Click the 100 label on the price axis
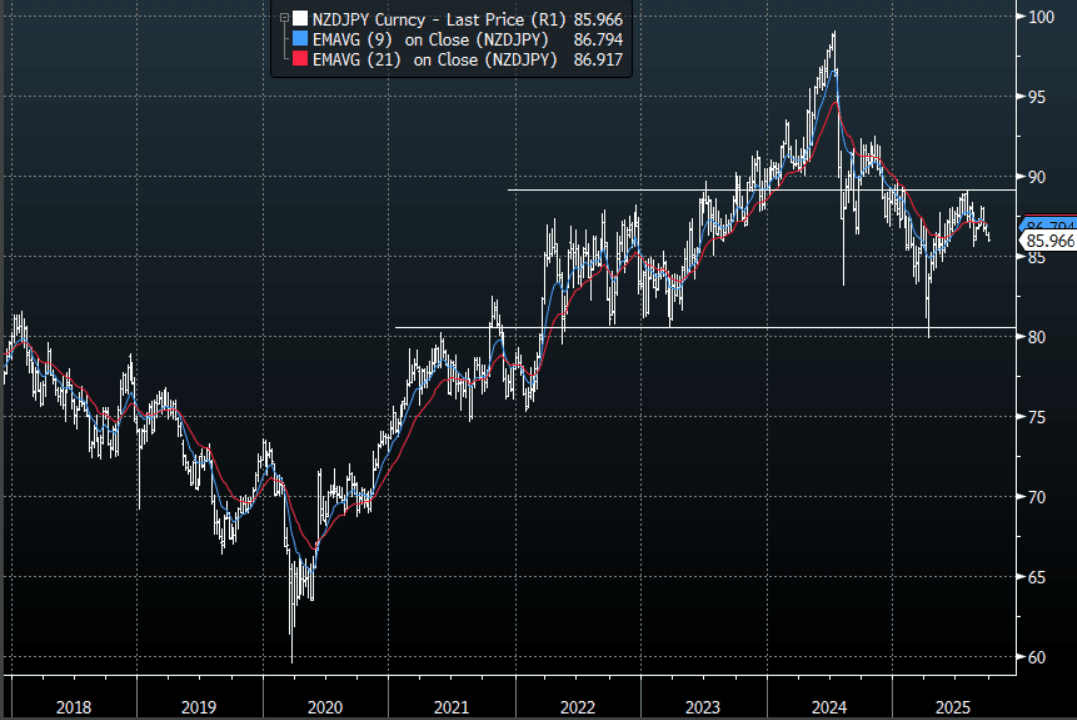The height and width of the screenshot is (720, 1077). coord(1041,17)
